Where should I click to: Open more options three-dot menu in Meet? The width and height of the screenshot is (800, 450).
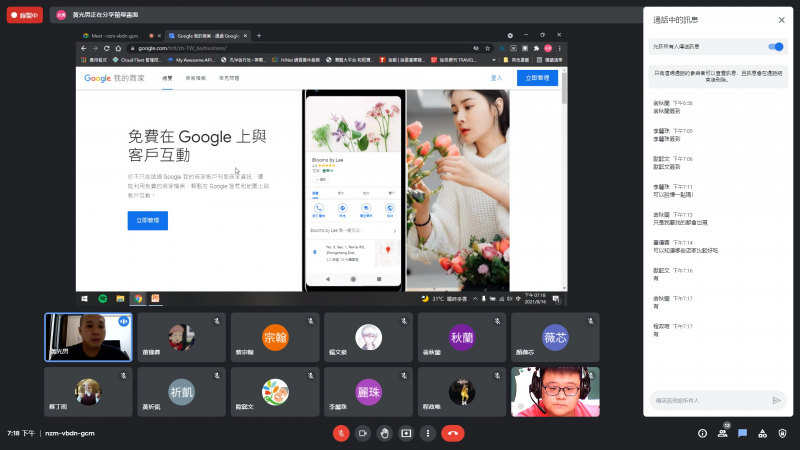[x=428, y=433]
